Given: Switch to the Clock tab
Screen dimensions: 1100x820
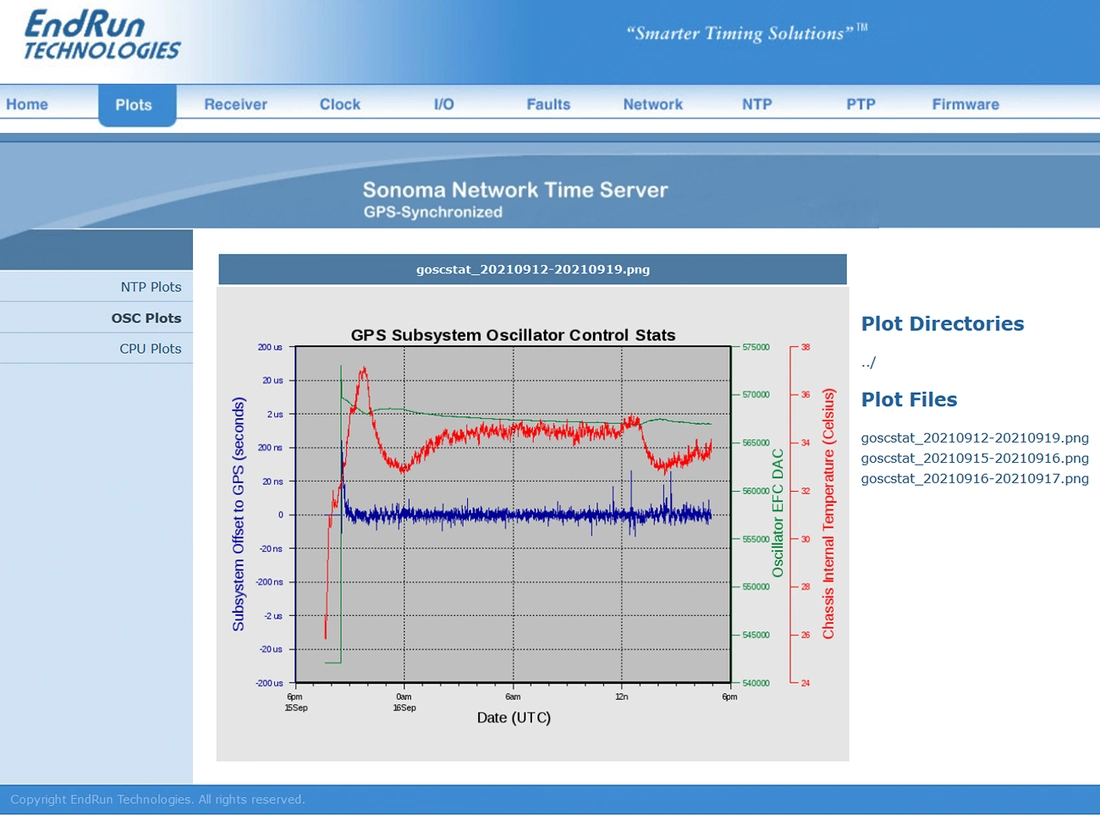Looking at the screenshot, I should click(340, 105).
